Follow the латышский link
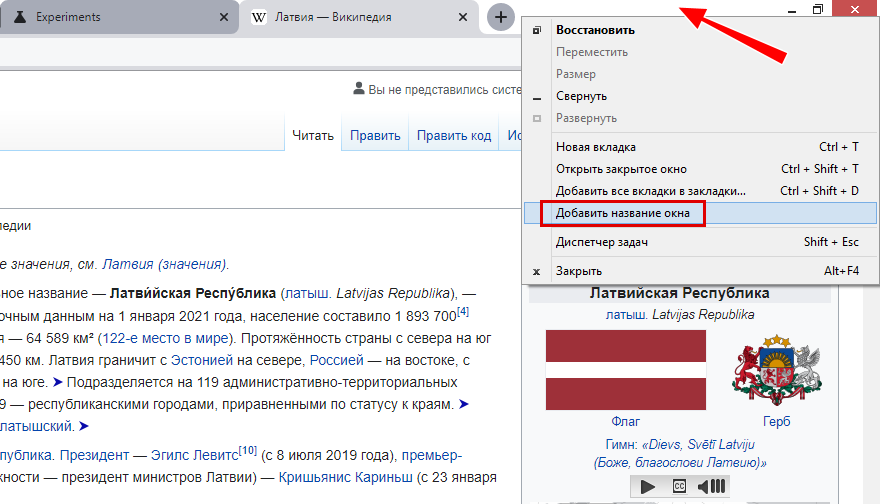880x504 pixels. click(36, 427)
